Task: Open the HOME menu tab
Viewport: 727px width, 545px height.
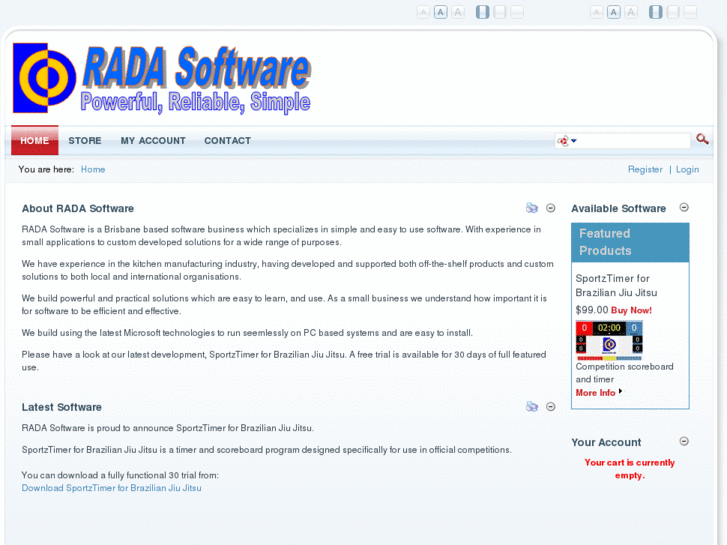Action: [x=35, y=140]
